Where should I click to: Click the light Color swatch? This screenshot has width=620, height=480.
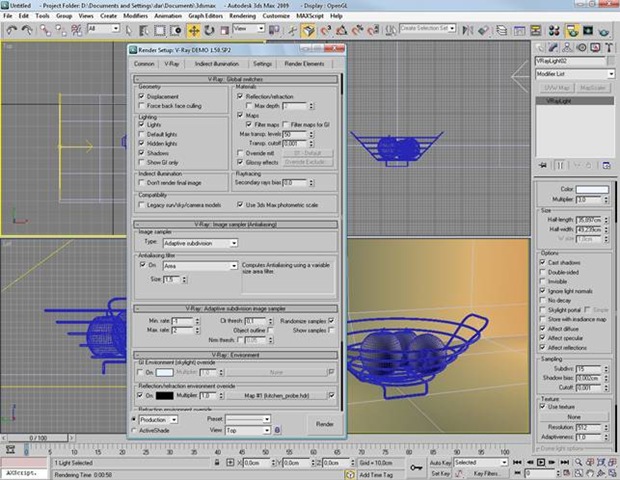pos(591,189)
